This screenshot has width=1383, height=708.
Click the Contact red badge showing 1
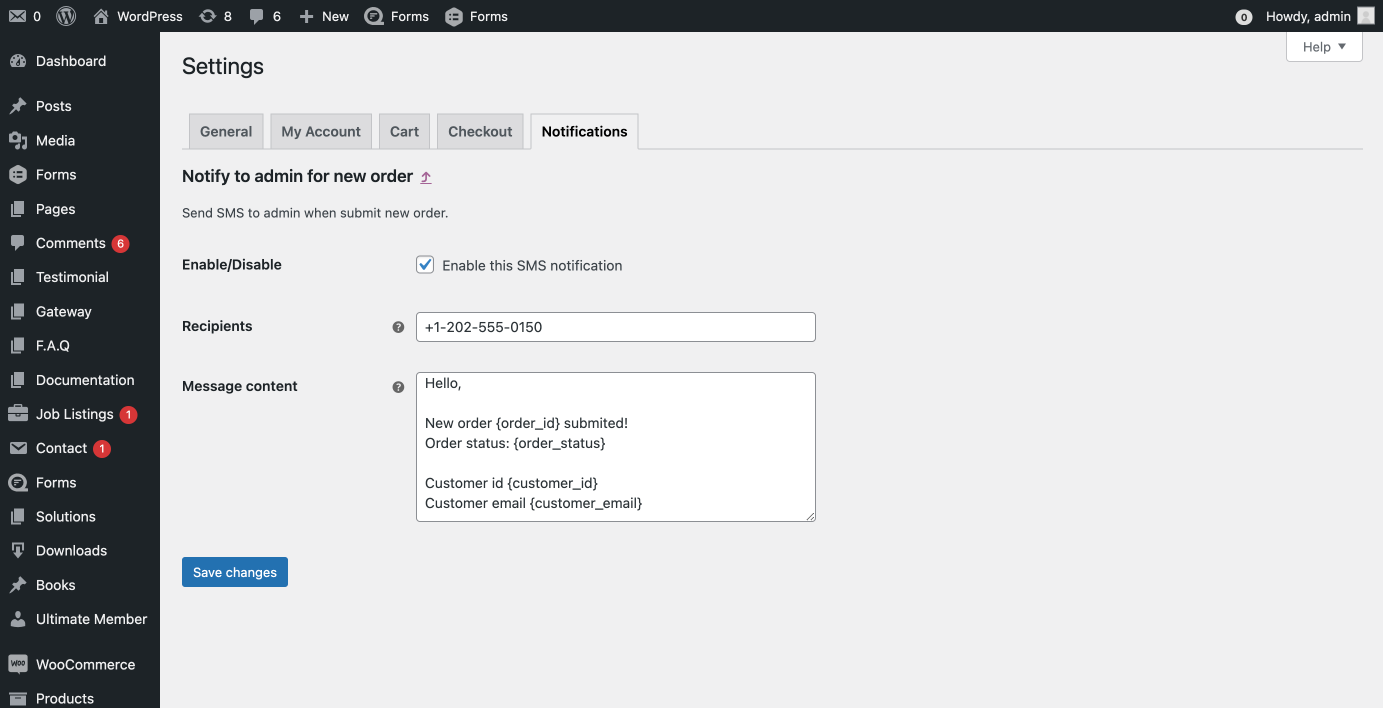pos(102,449)
